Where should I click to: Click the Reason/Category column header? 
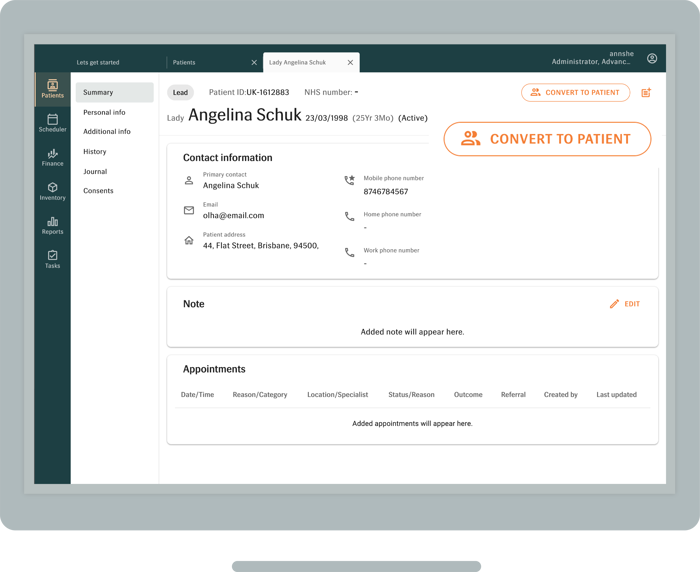260,395
